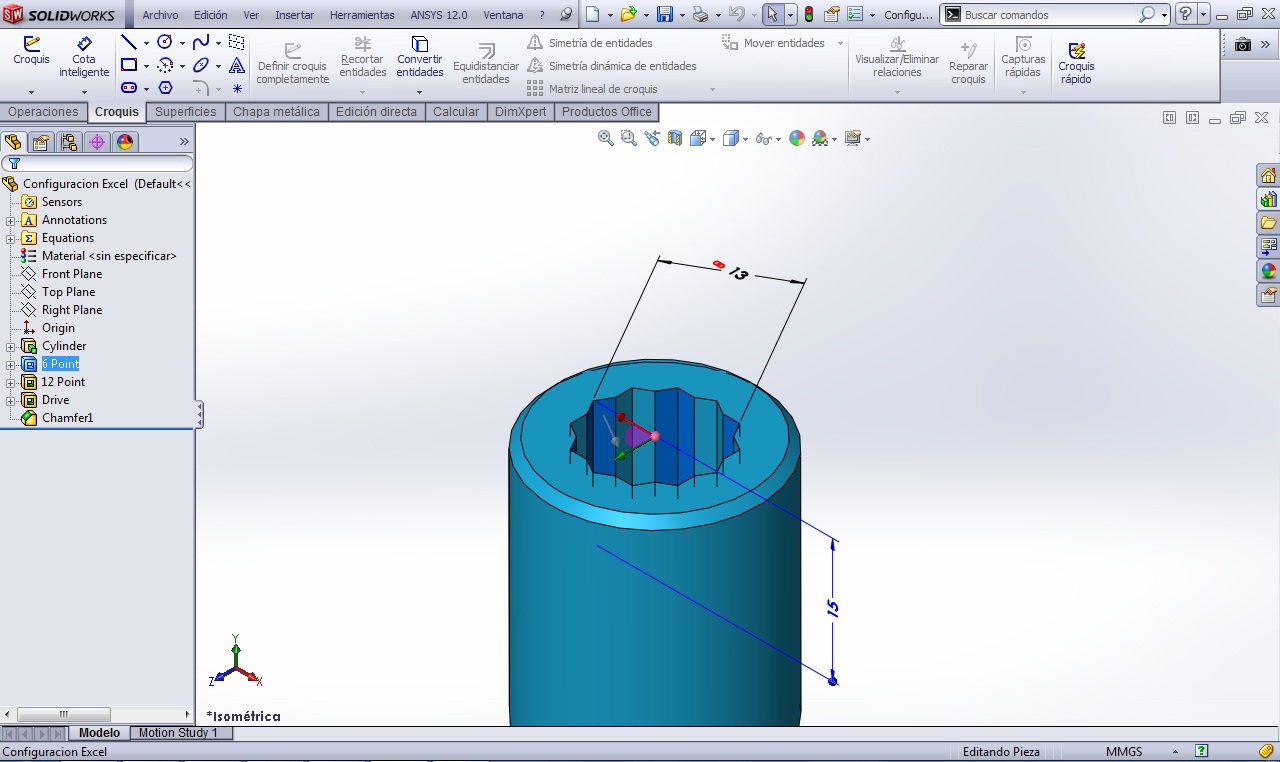Open the Convertir entidades dropdown arrow
Image resolution: width=1280 pixels, height=762 pixels.
click(x=420, y=92)
